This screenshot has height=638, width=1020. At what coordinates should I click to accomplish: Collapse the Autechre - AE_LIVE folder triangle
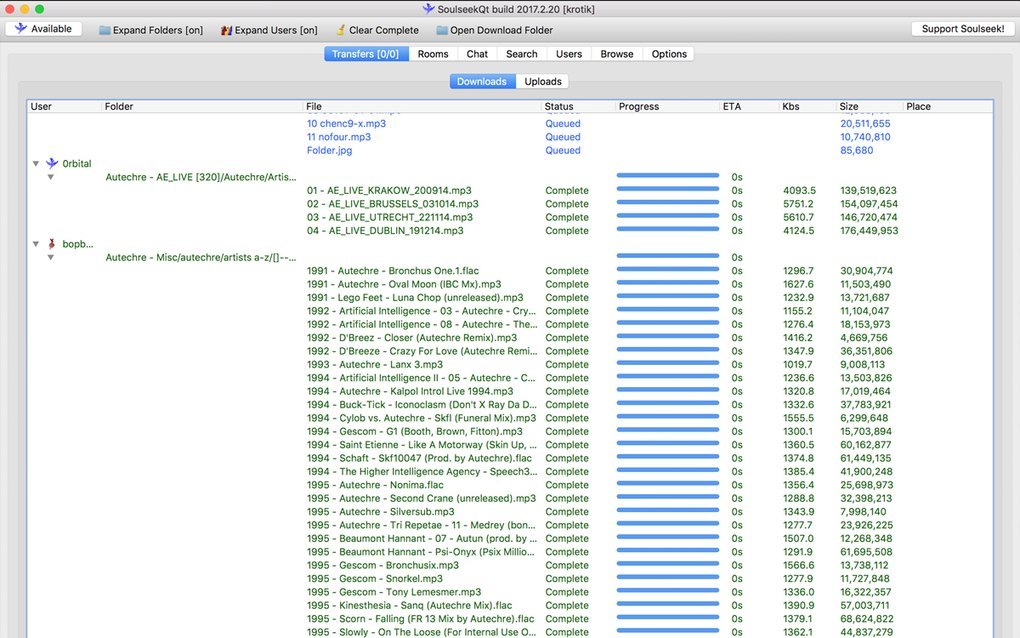(x=50, y=177)
